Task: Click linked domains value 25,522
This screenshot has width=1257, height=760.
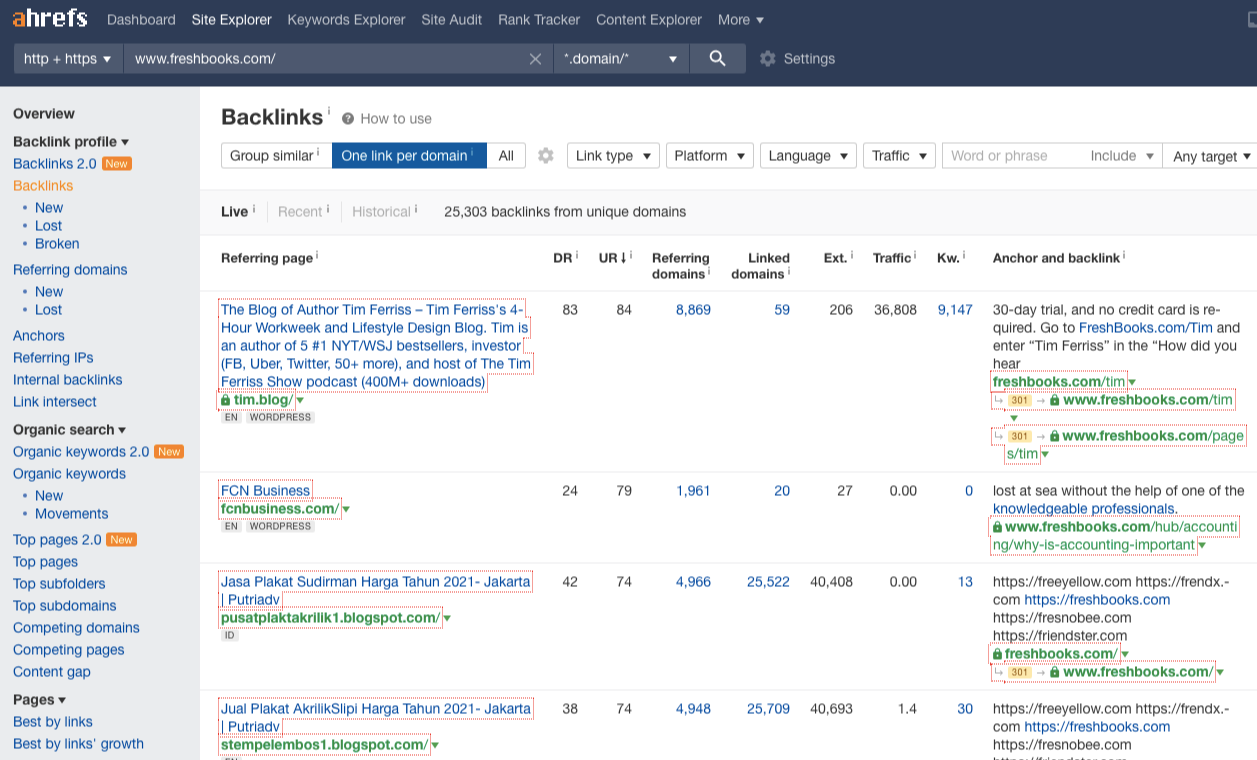Action: [768, 582]
